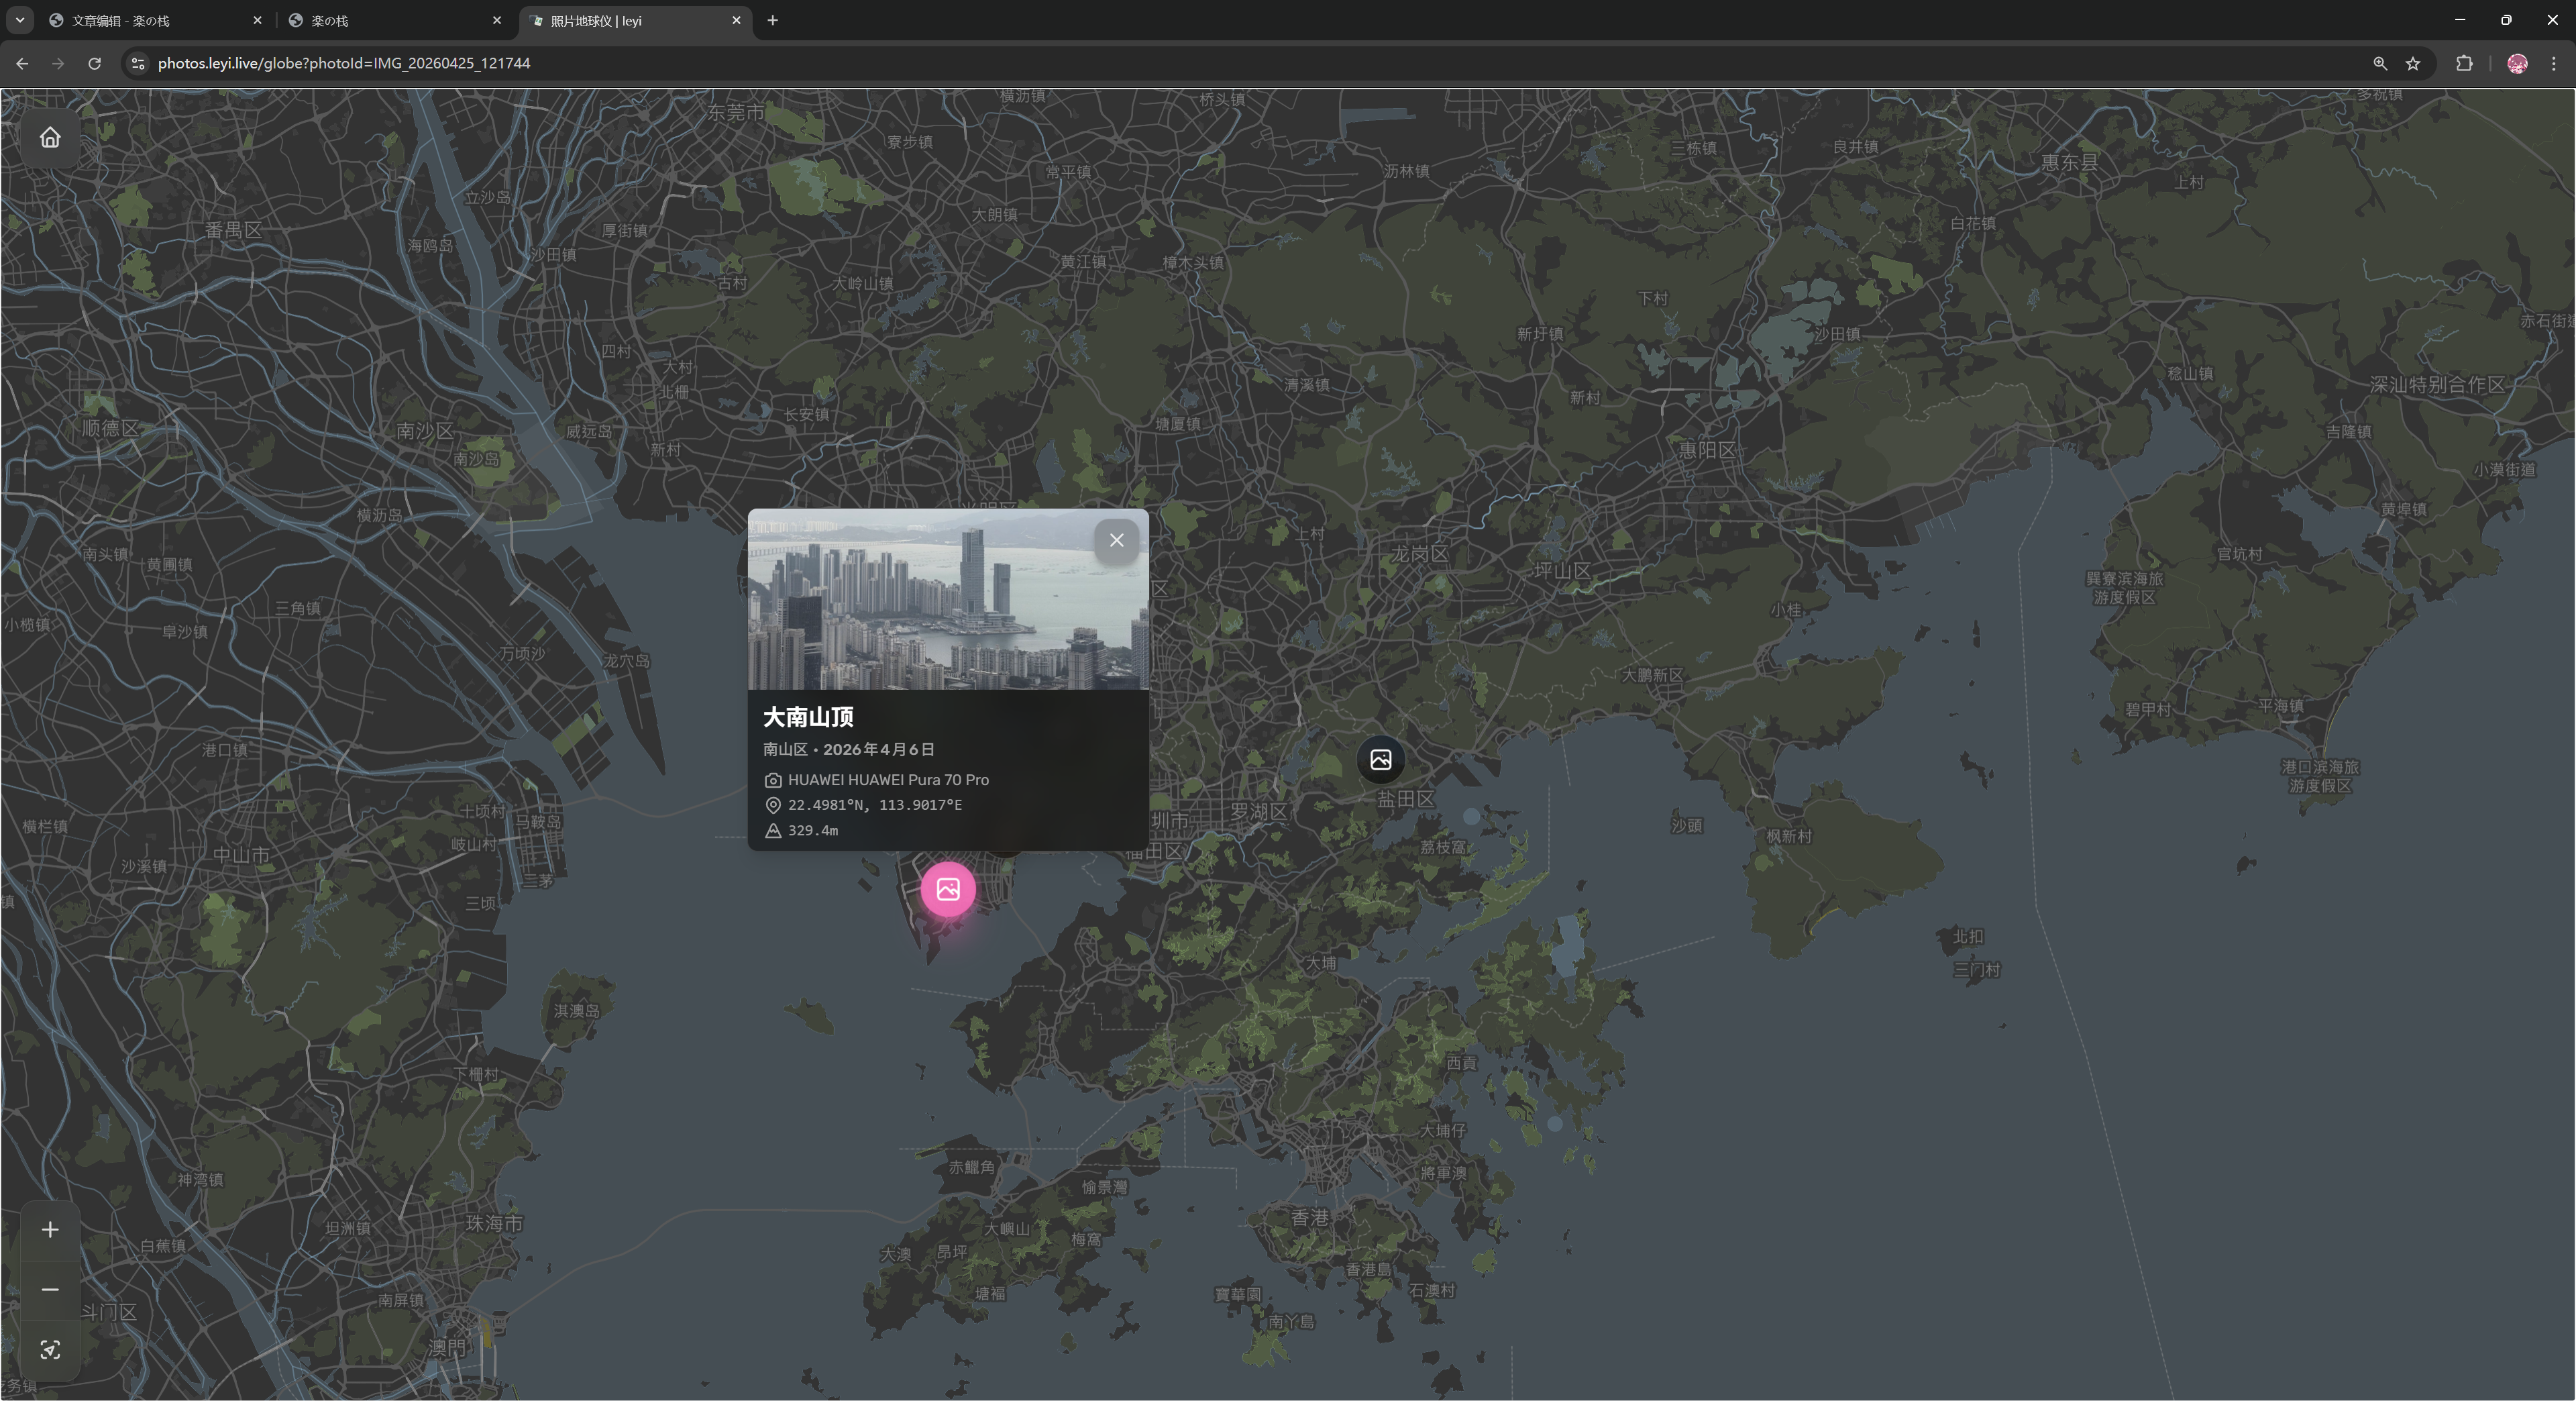The height and width of the screenshot is (1401, 2576).
Task: Close the 栾の栈 tab
Action: (497, 20)
